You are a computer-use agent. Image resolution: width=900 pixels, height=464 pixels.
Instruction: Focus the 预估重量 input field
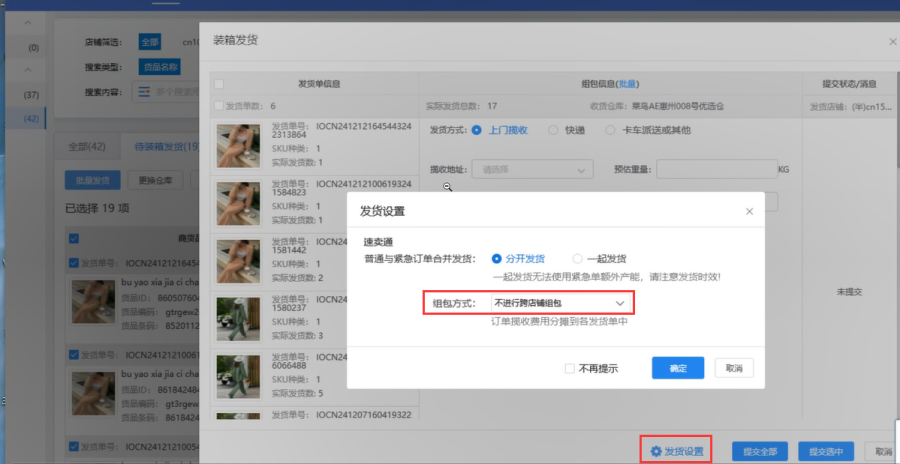click(x=717, y=169)
